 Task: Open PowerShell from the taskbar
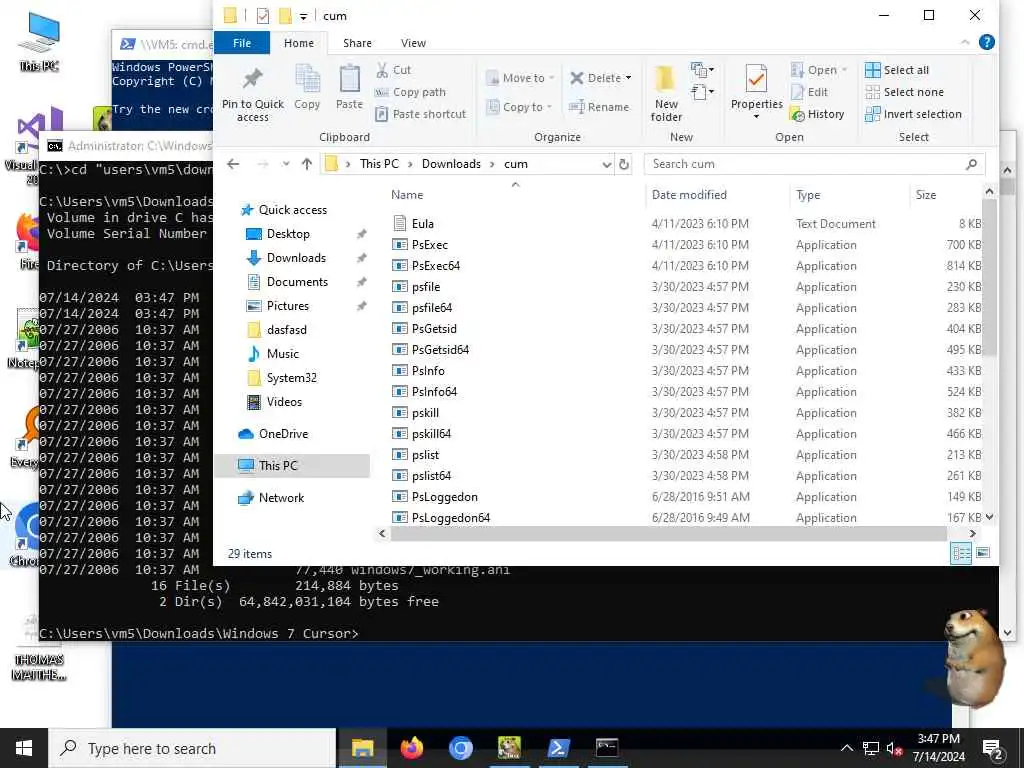(x=558, y=748)
